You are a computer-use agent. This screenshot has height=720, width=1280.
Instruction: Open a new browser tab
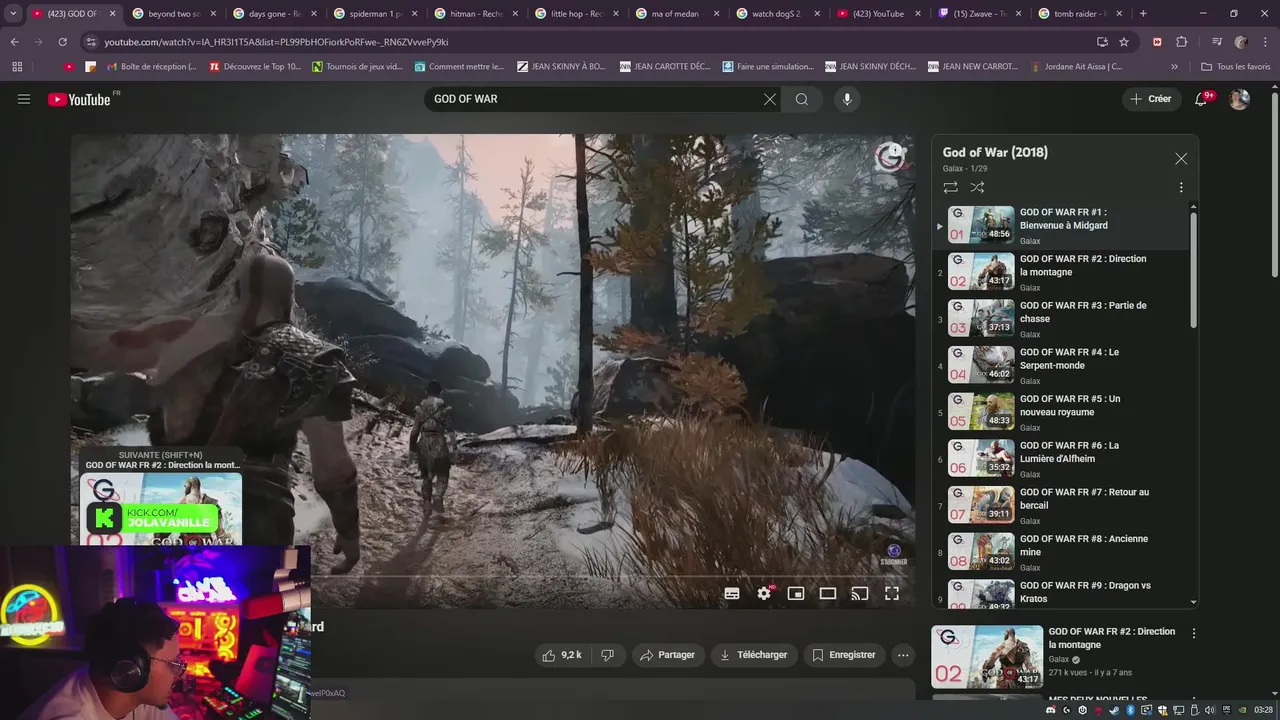coord(1143,14)
